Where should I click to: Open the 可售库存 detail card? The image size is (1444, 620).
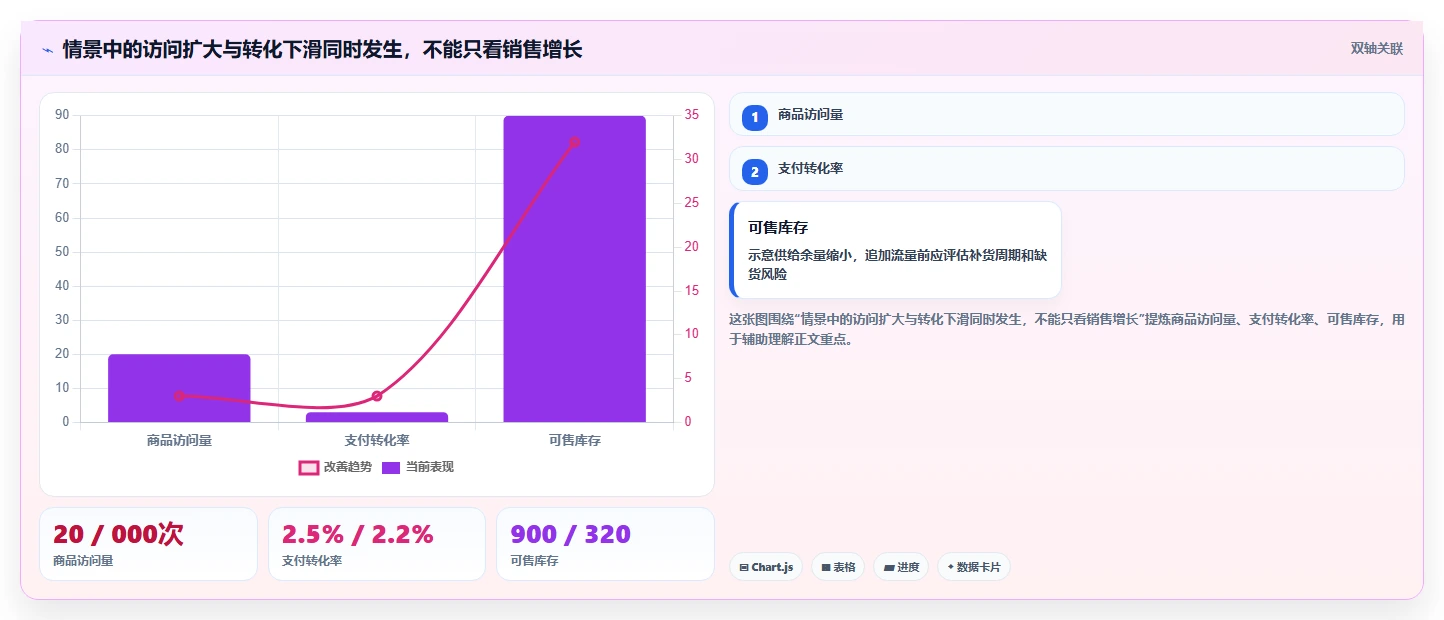[895, 250]
